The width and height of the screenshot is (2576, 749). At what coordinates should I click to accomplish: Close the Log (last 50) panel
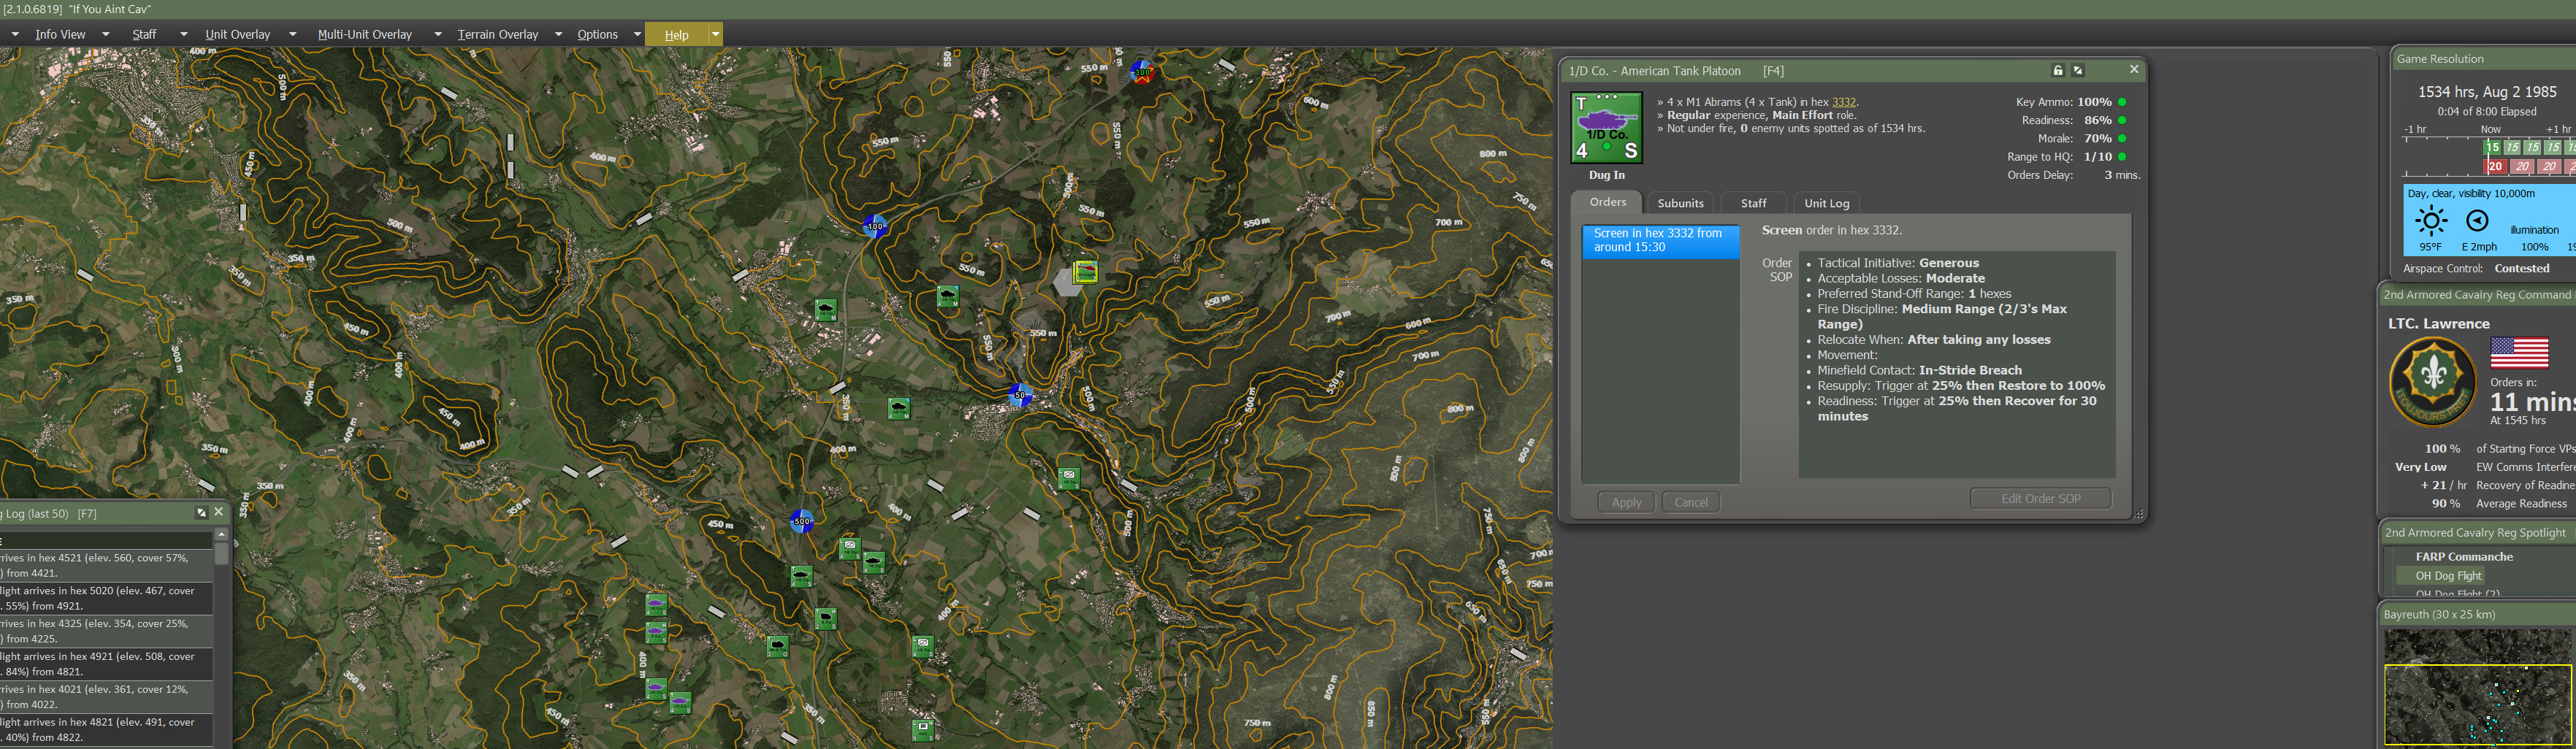point(219,512)
